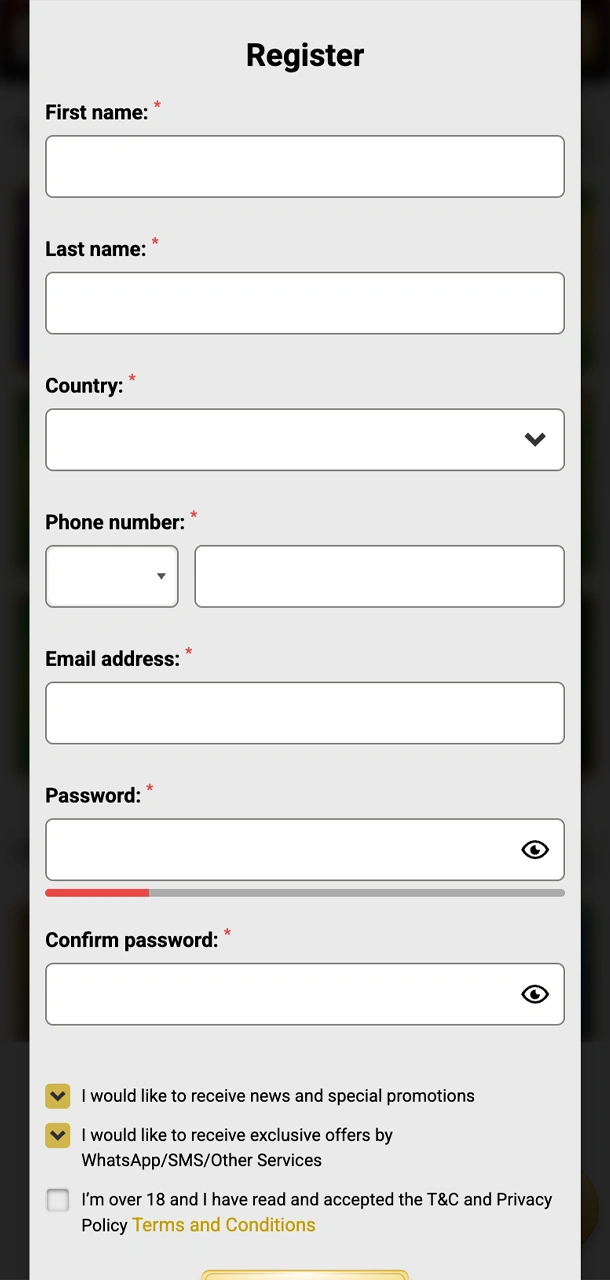This screenshot has height=1280, width=610.
Task: Click the phone code dropdown arrow
Action: pyautogui.click(x=161, y=576)
